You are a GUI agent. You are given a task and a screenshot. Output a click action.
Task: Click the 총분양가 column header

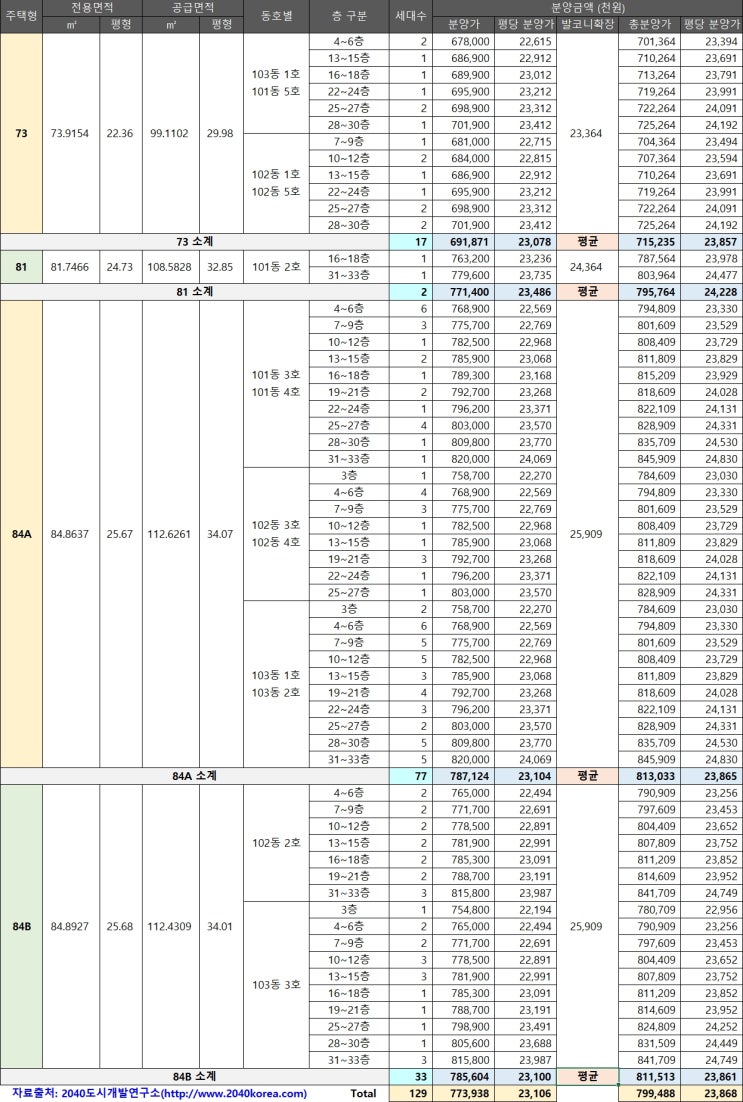[x=650, y=25]
